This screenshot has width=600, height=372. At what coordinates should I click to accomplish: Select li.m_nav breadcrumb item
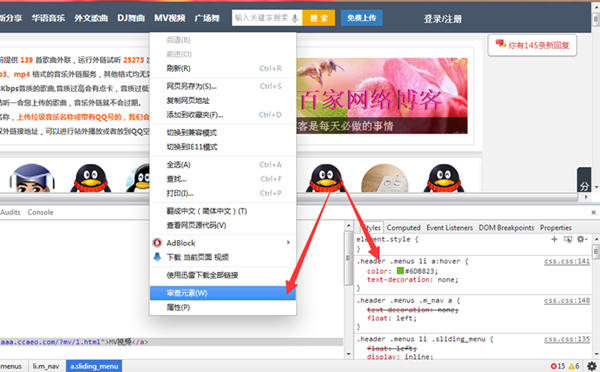[x=46, y=366]
